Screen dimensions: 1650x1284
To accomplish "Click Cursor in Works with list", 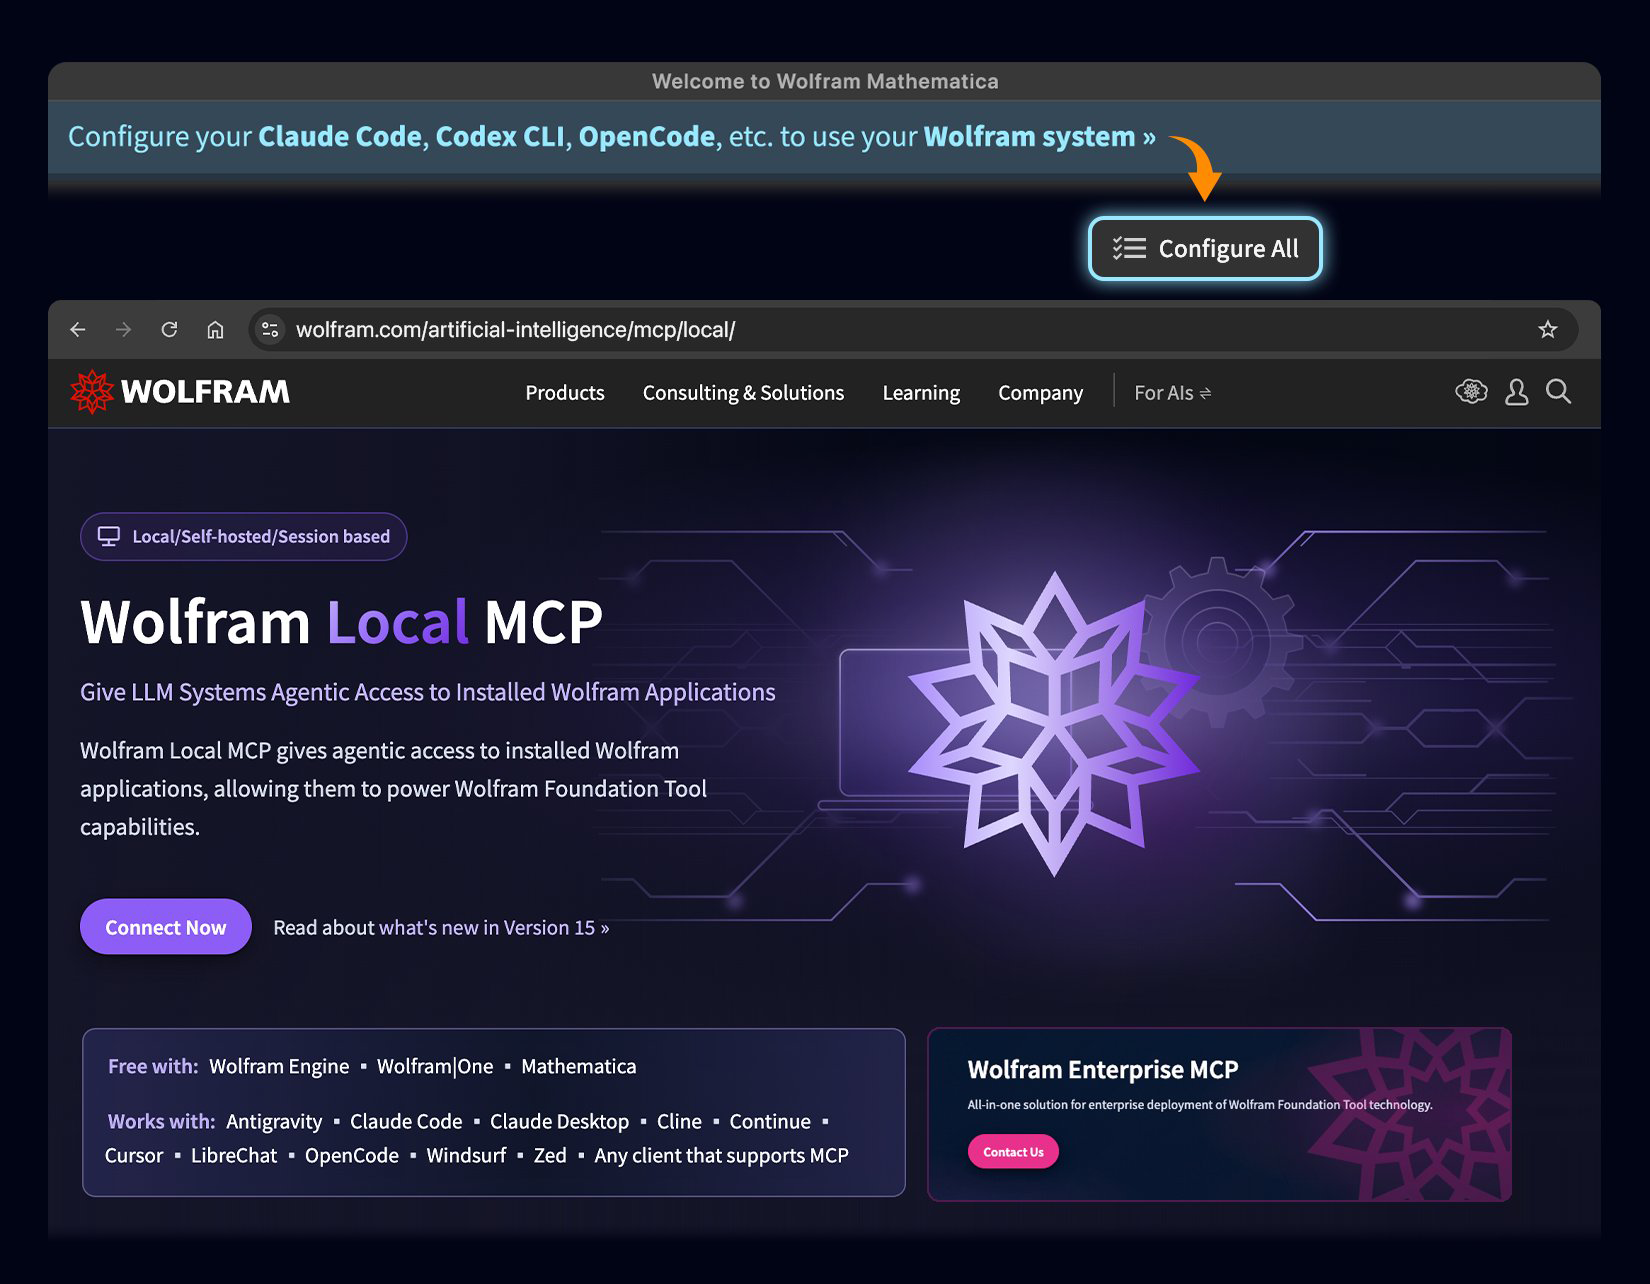I will (x=134, y=1156).
